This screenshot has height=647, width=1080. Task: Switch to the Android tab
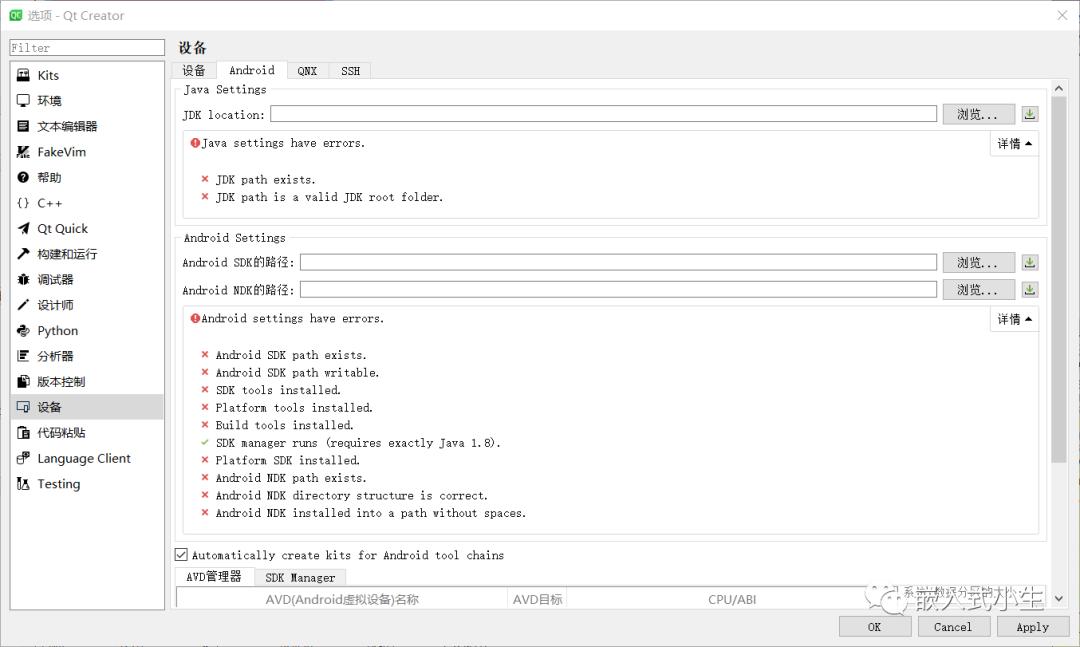251,70
